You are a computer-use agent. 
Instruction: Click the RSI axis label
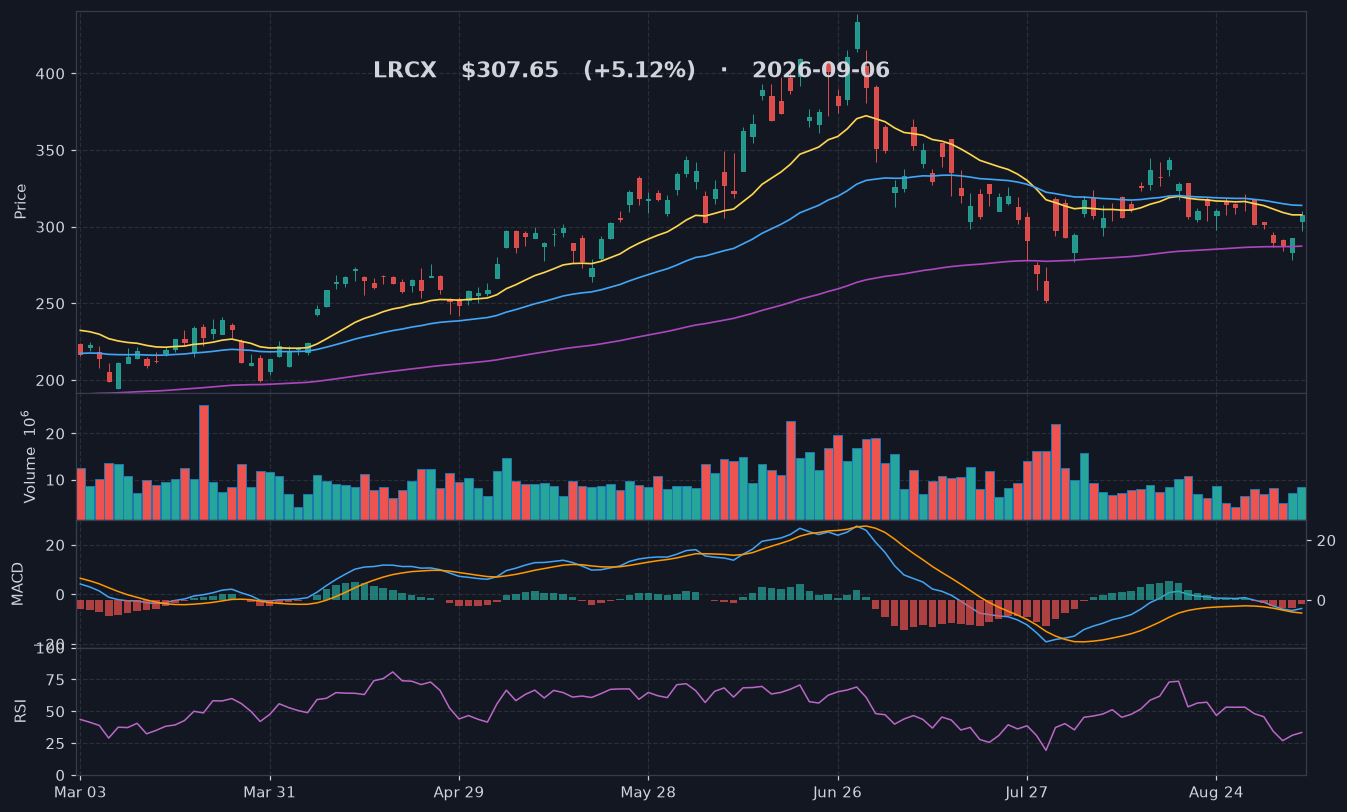(21, 711)
